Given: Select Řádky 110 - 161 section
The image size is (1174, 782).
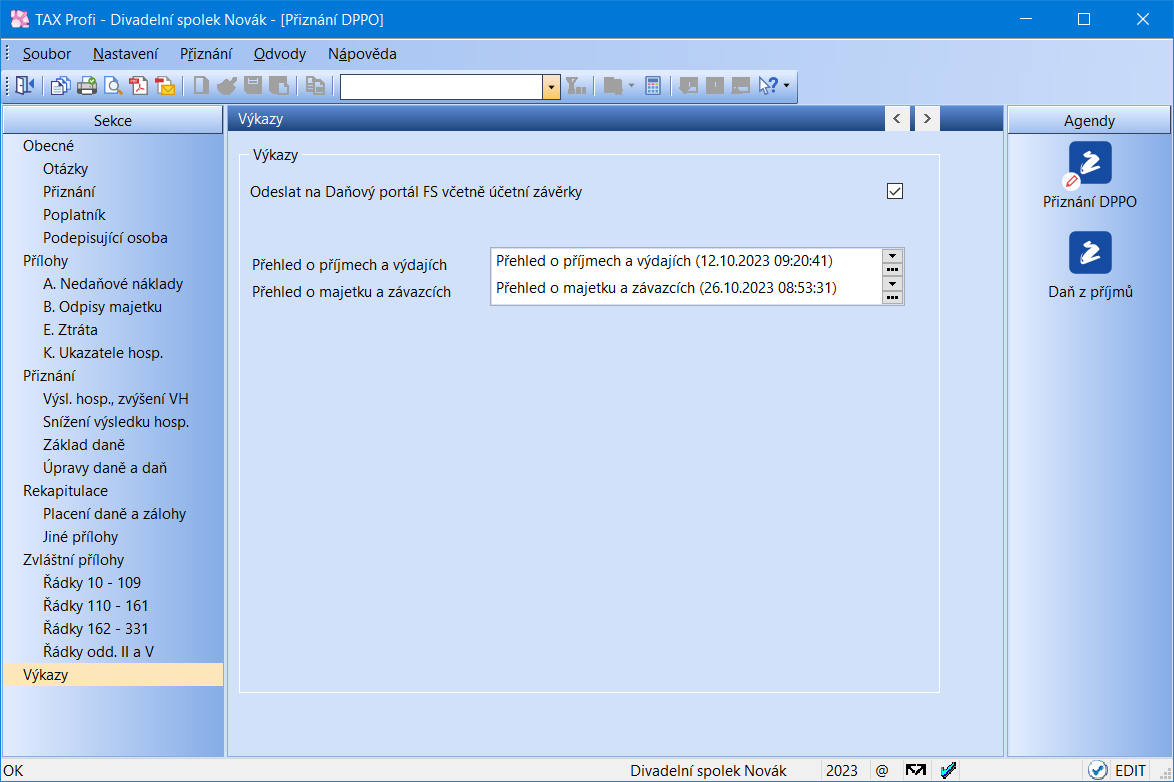Looking at the screenshot, I should coord(96,606).
